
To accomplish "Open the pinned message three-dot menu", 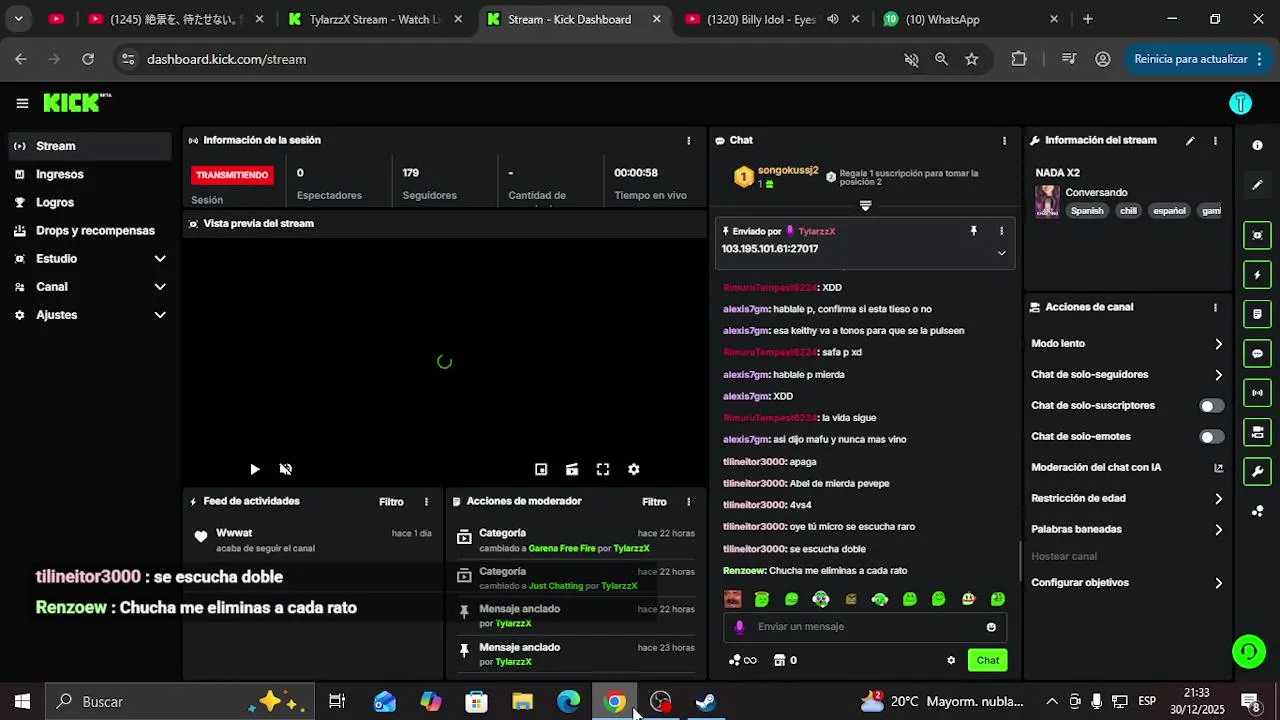I will coord(1001,231).
